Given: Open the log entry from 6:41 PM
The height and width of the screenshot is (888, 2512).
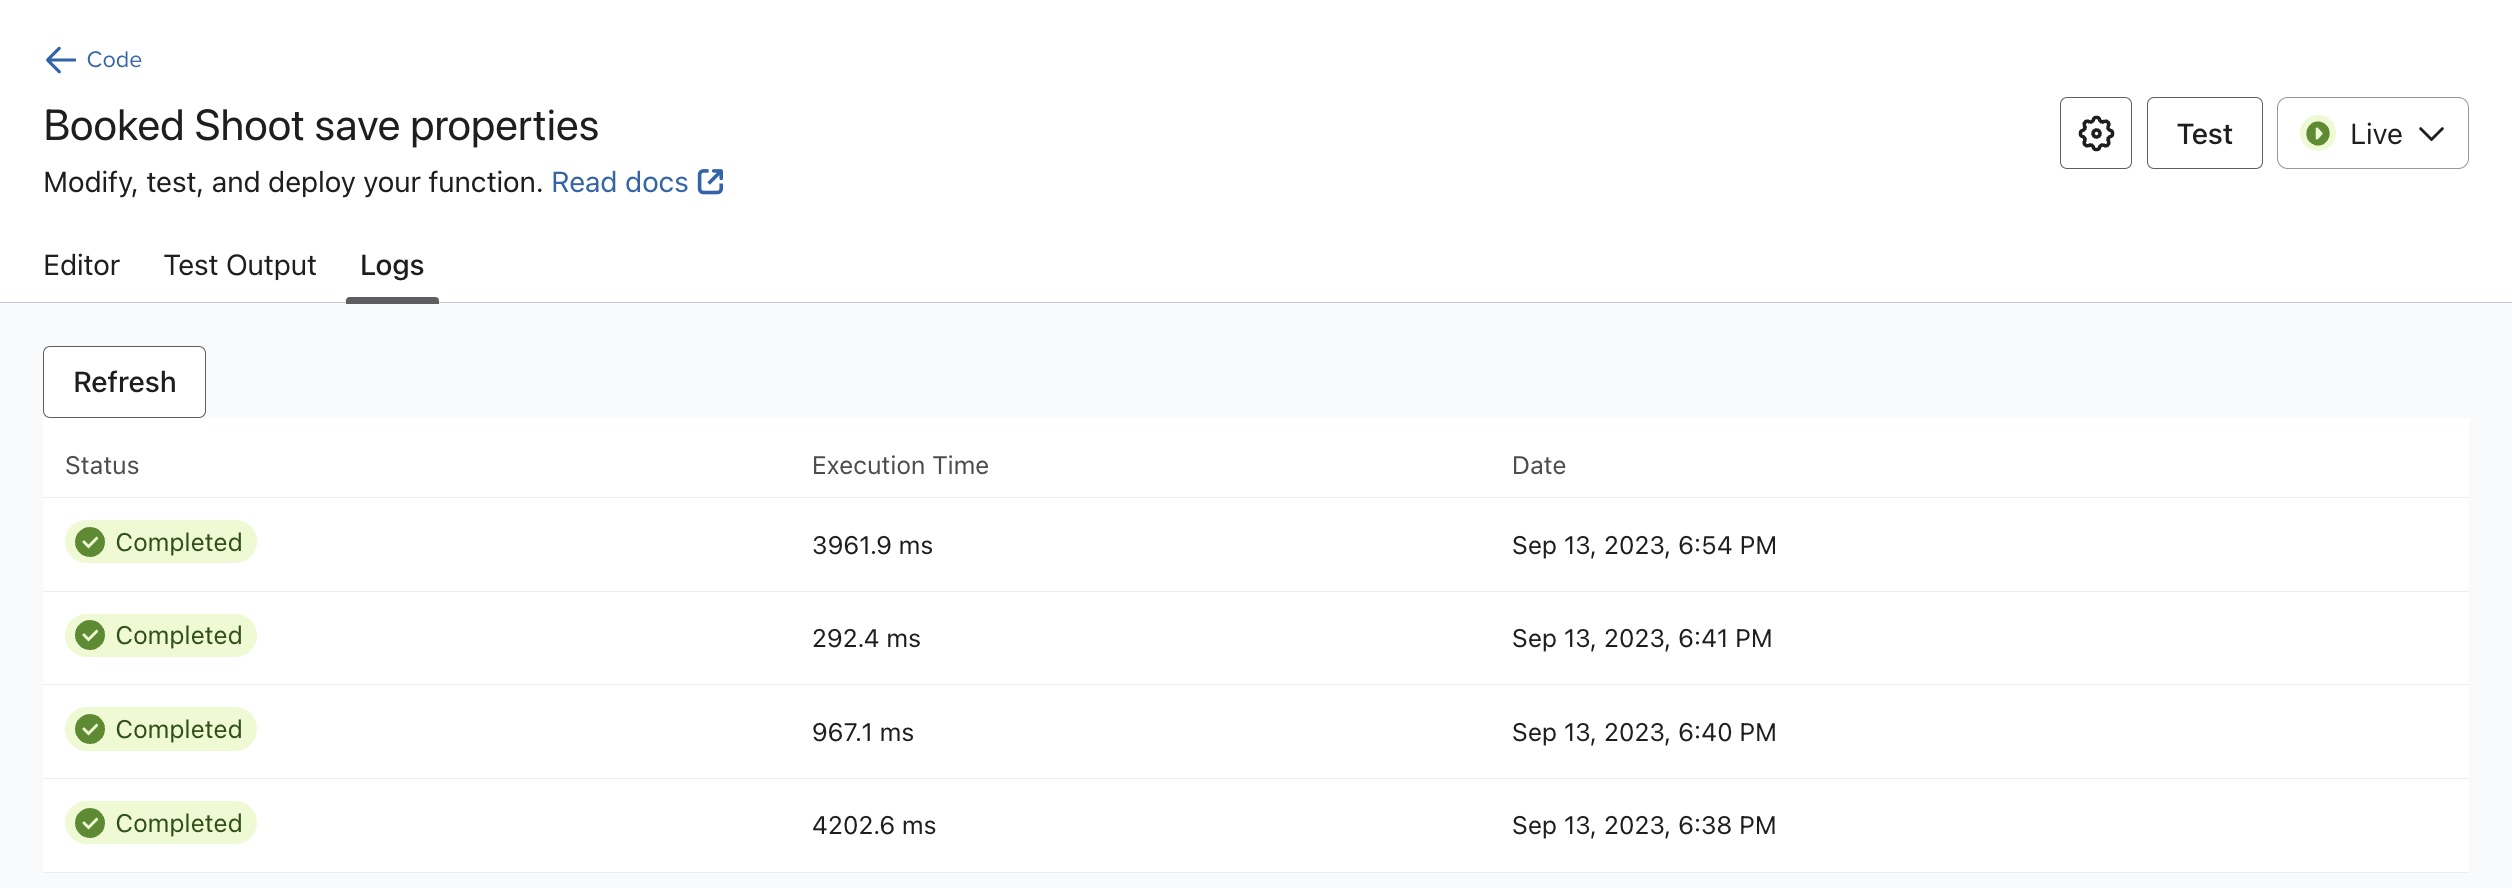Looking at the screenshot, I should 1641,638.
